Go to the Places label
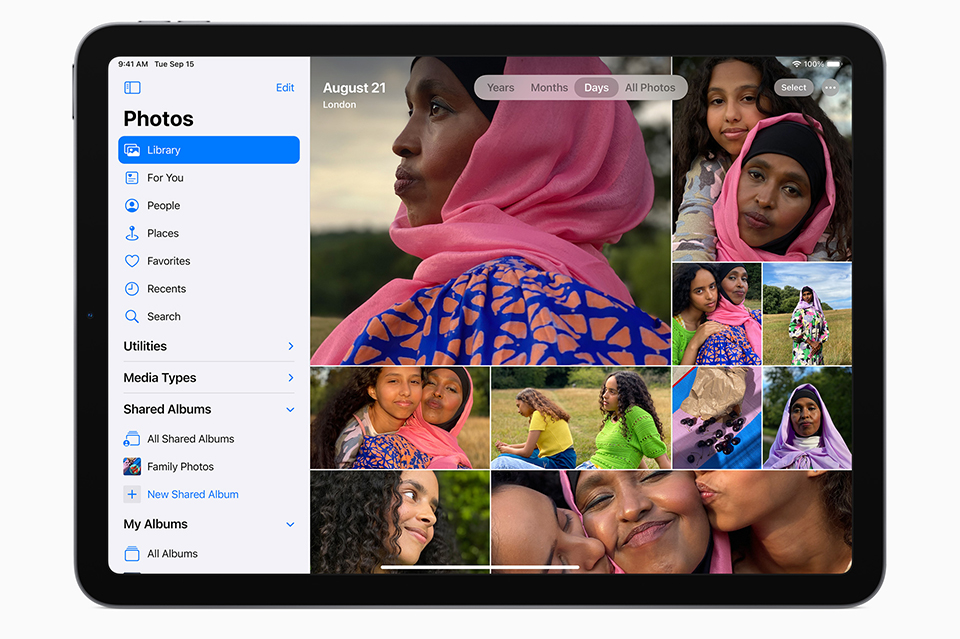Image resolution: width=960 pixels, height=639 pixels. tap(163, 233)
